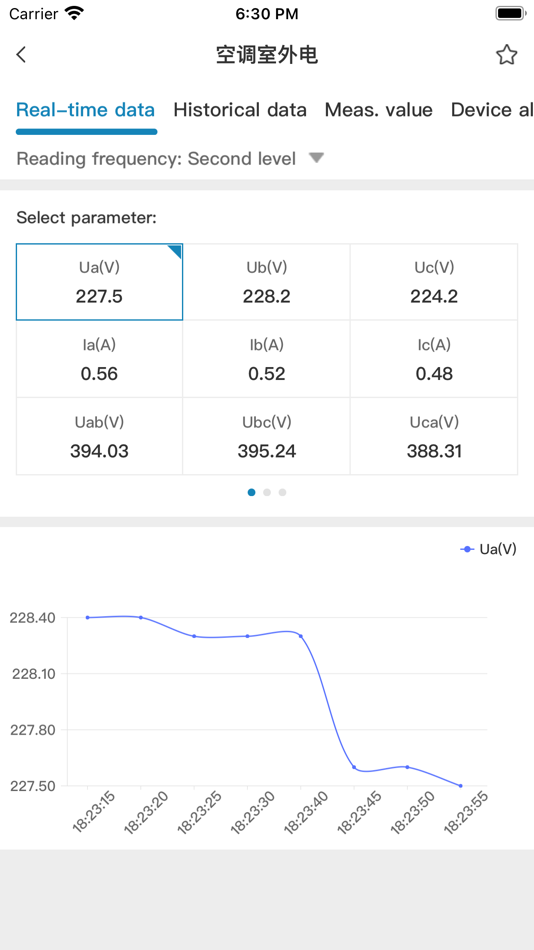This screenshot has height=950, width=534.
Task: Favorite this device with the star icon
Action: point(506,55)
